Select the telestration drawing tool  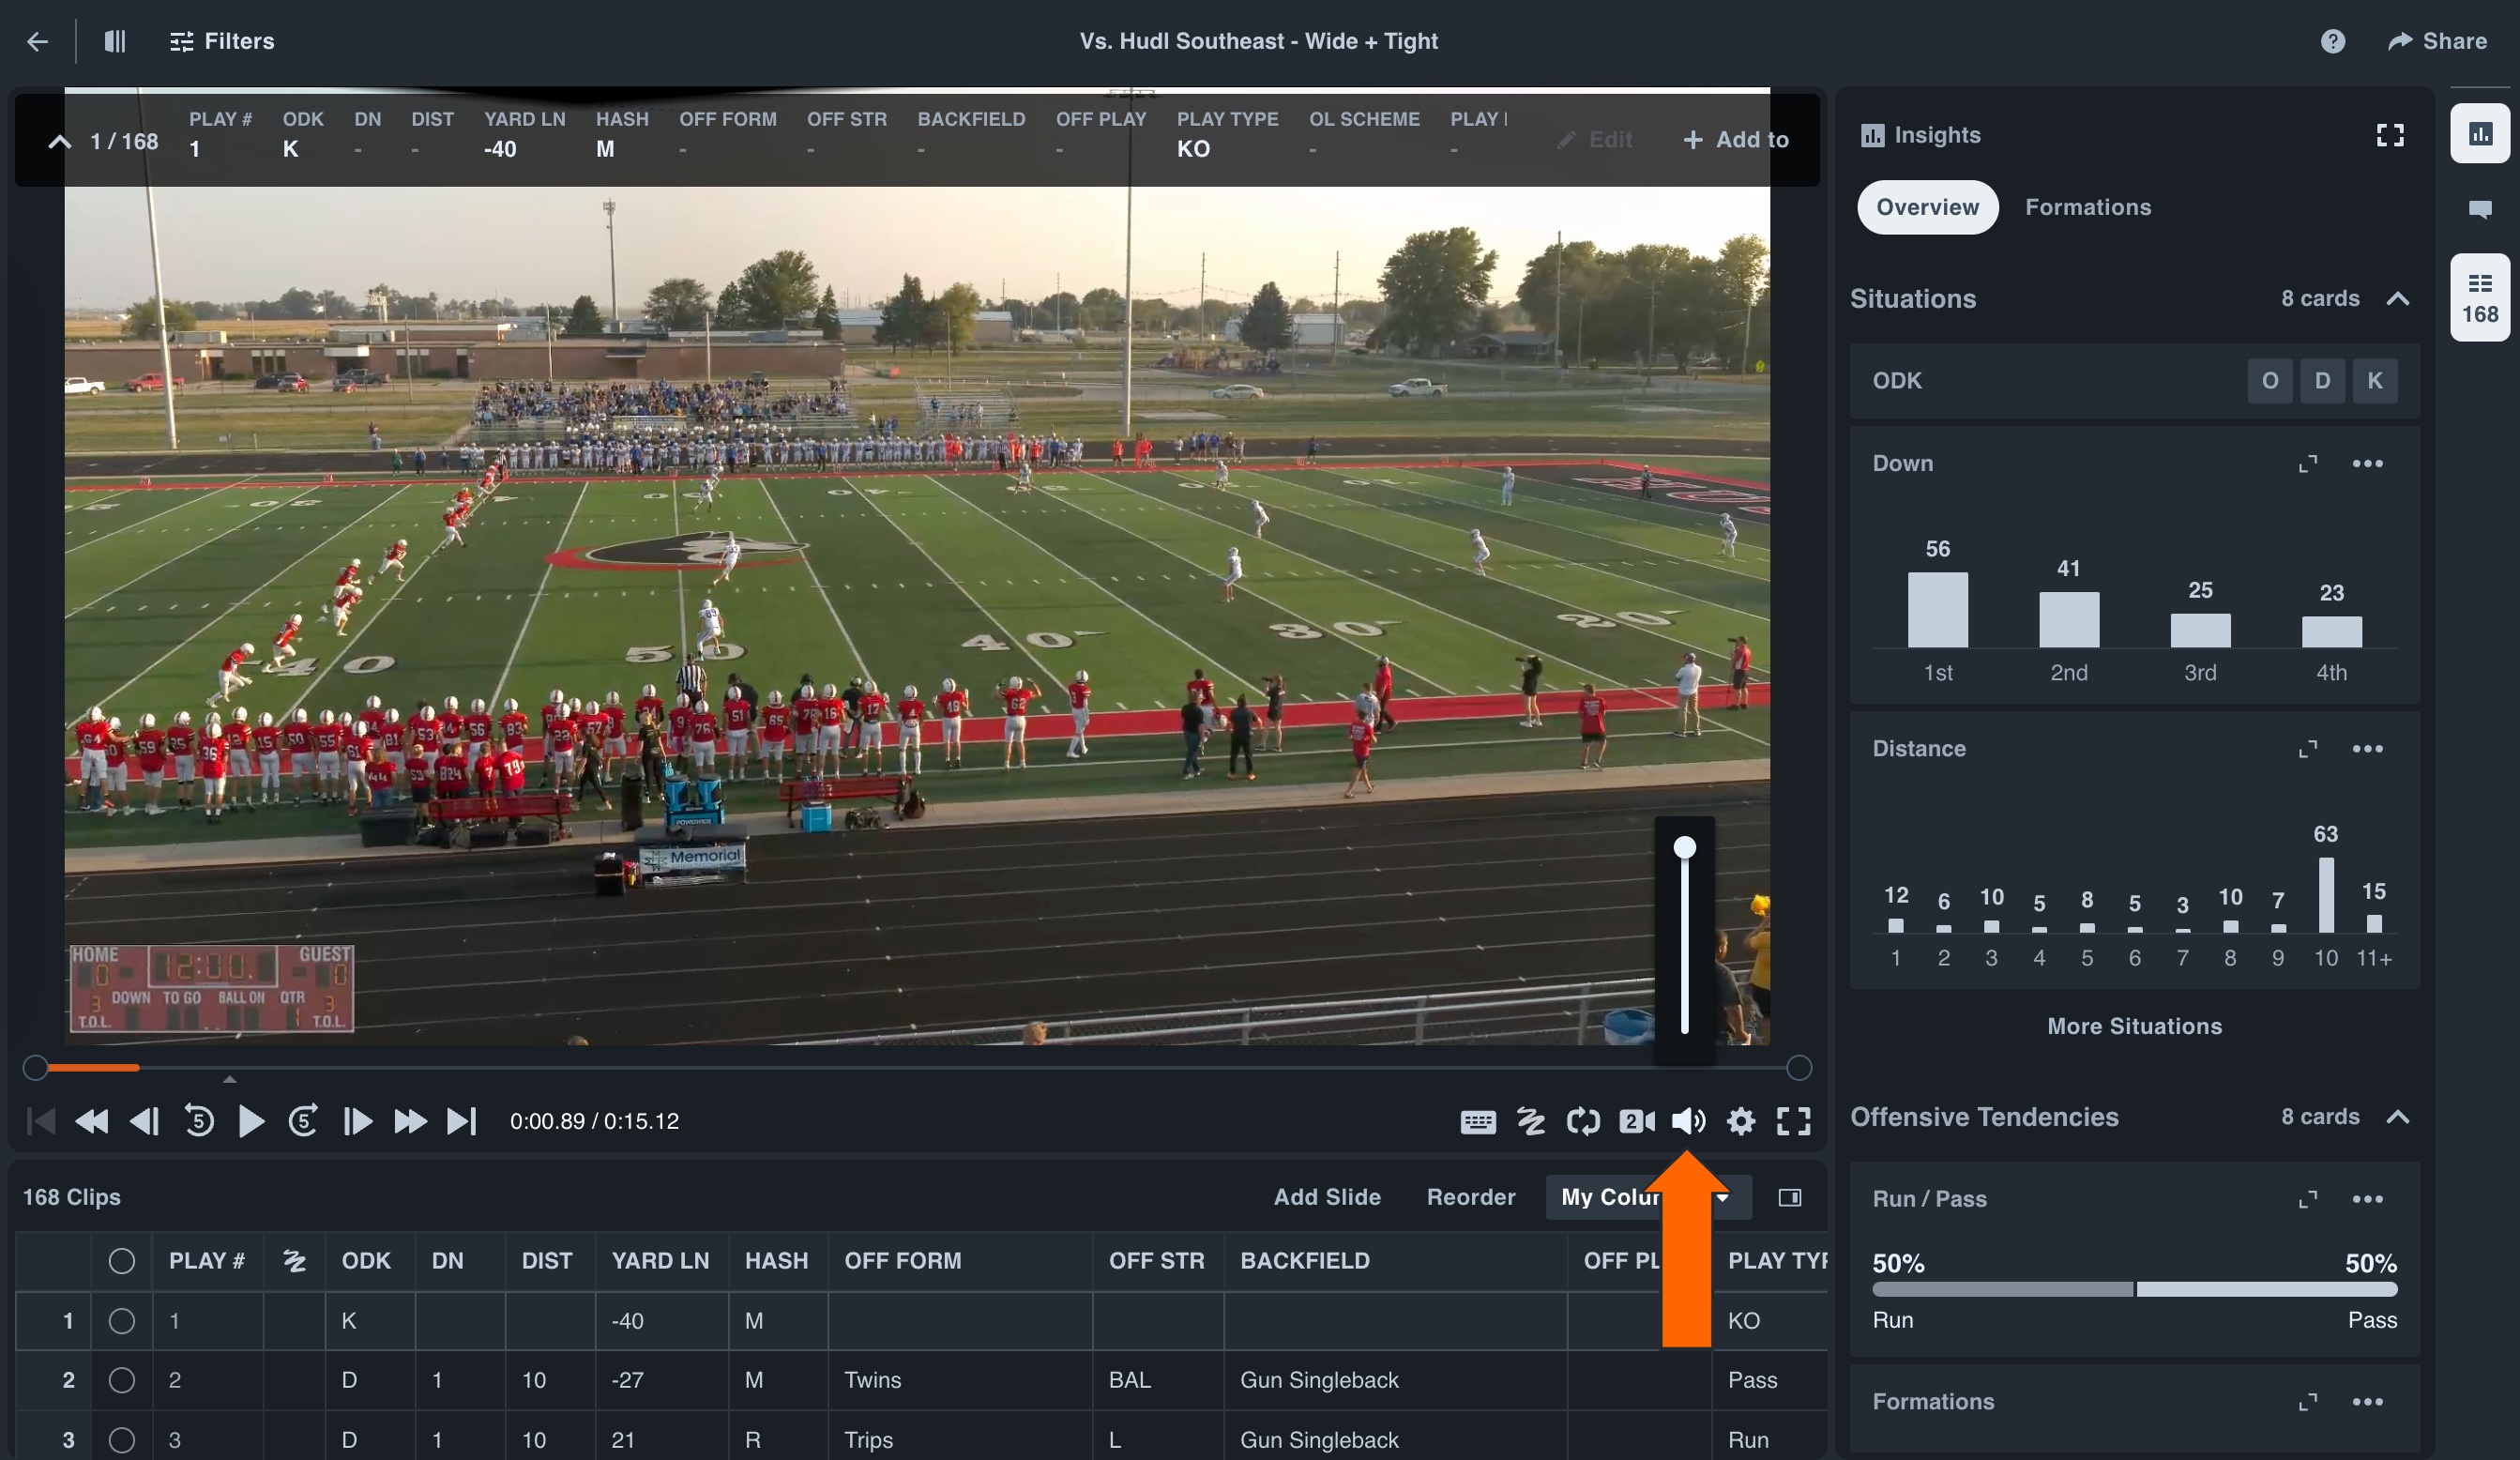pos(1531,1121)
